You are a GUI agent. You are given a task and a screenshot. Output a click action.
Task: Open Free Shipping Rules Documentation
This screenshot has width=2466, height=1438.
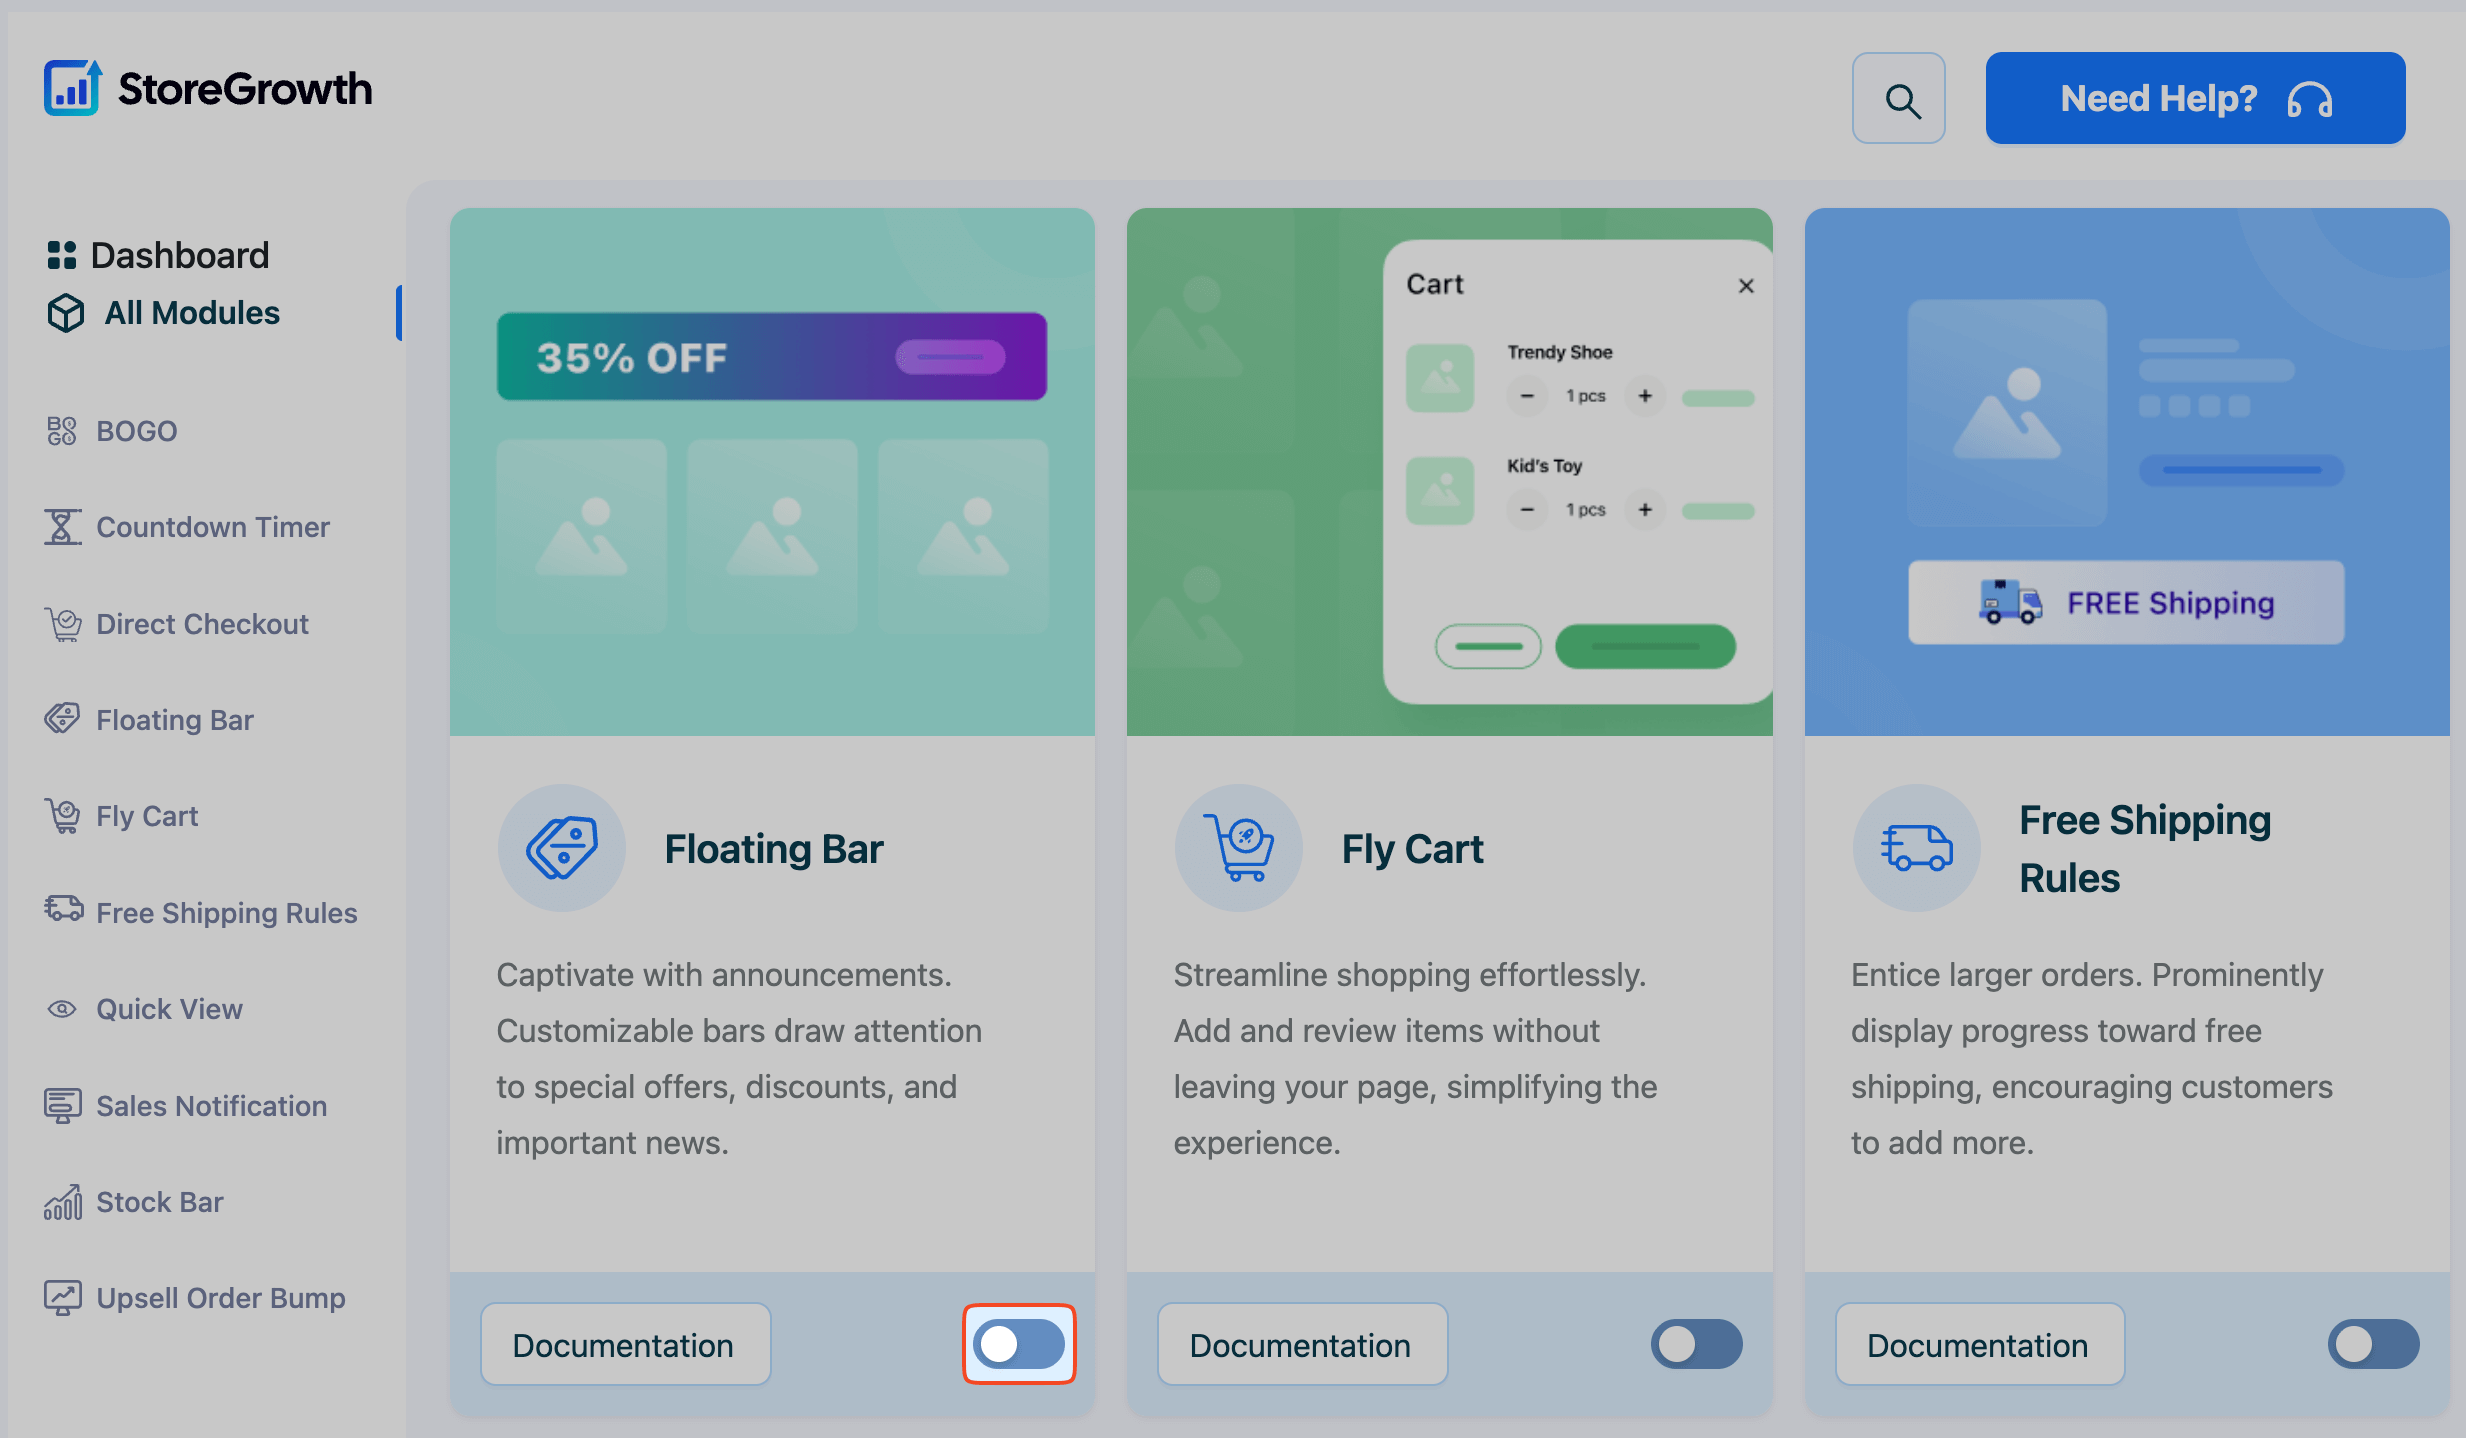pos(1979,1344)
